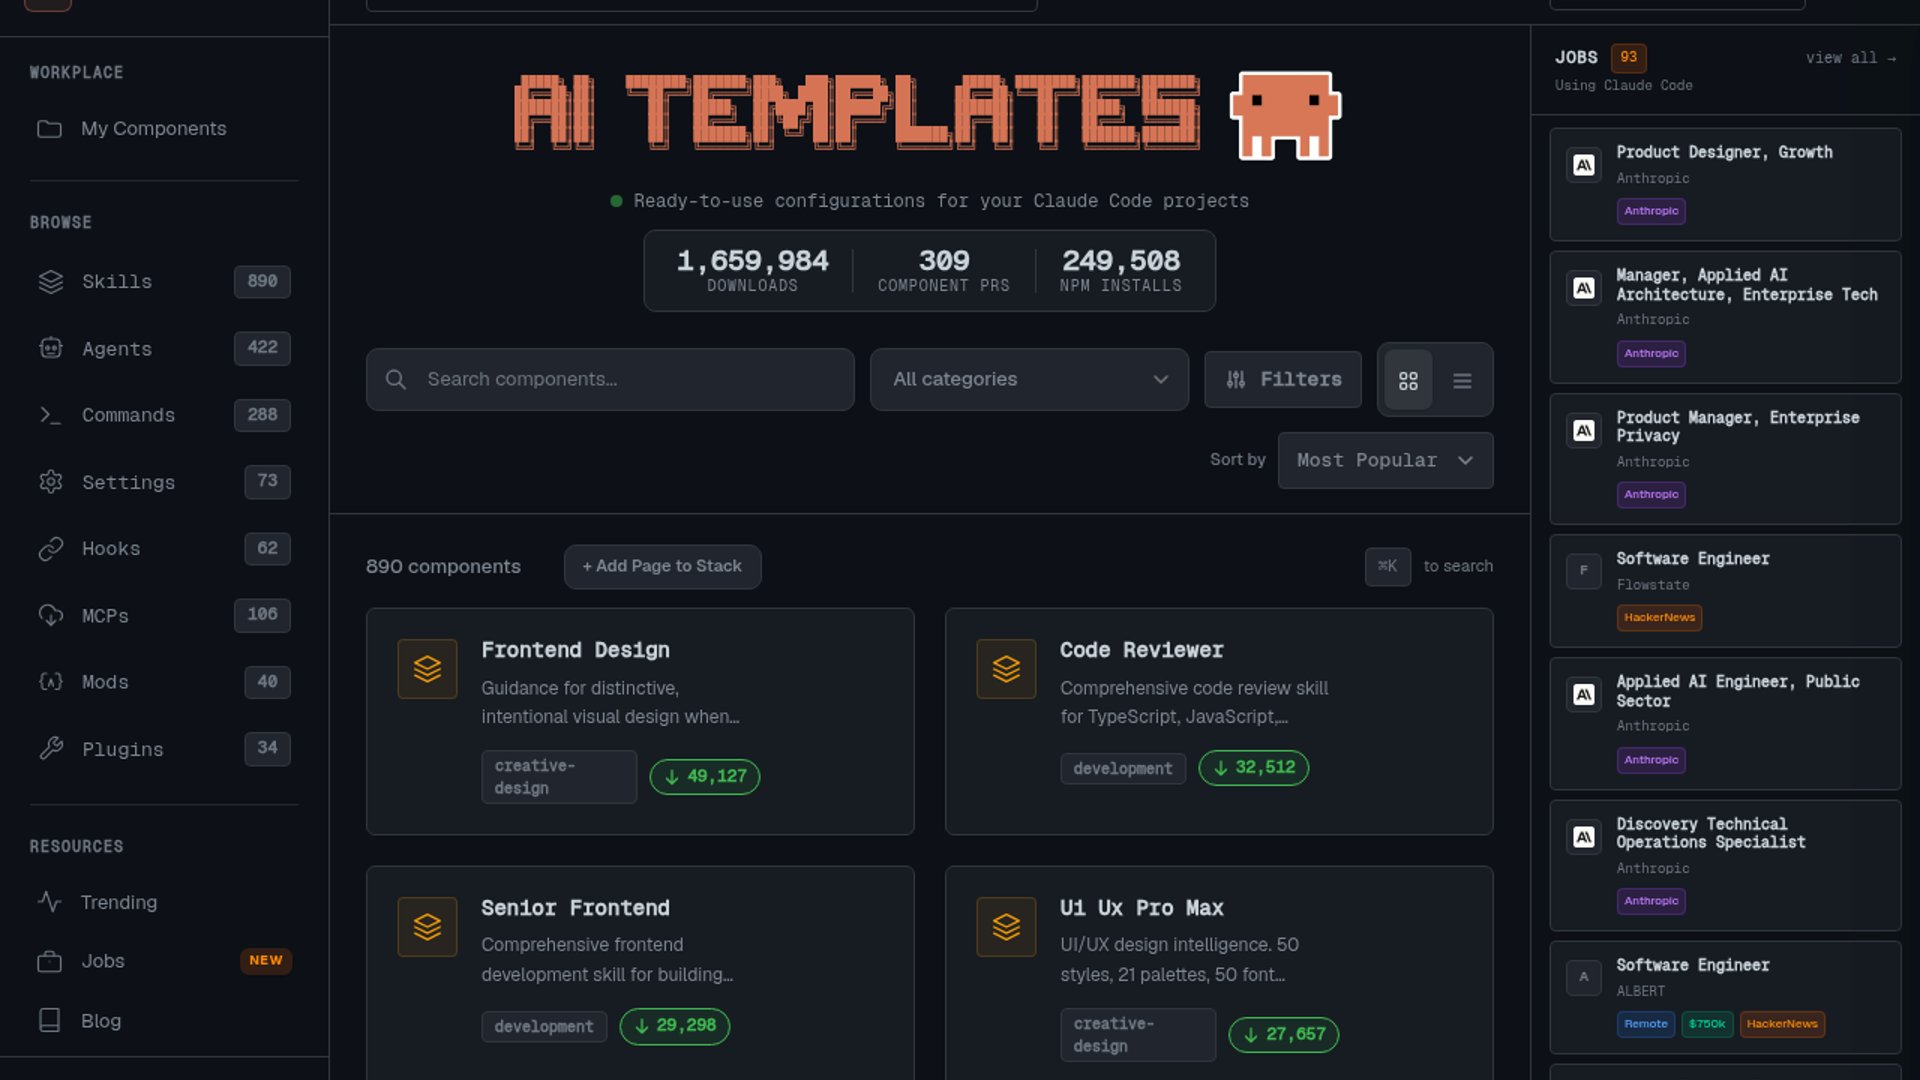Select Agents robot icon in sidebar
This screenshot has width=1920, height=1080.
(51, 348)
